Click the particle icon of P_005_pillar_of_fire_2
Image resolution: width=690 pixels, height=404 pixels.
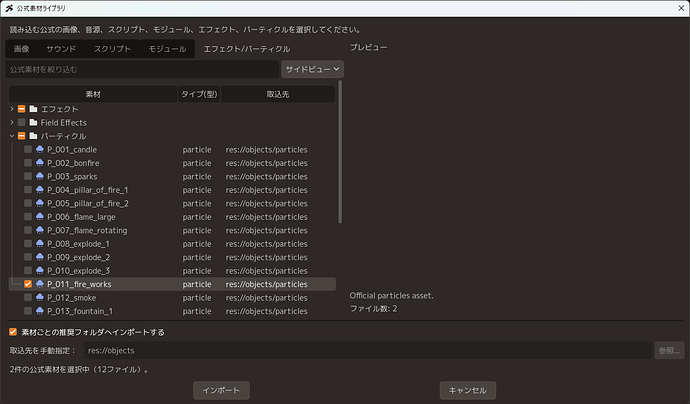coord(40,203)
